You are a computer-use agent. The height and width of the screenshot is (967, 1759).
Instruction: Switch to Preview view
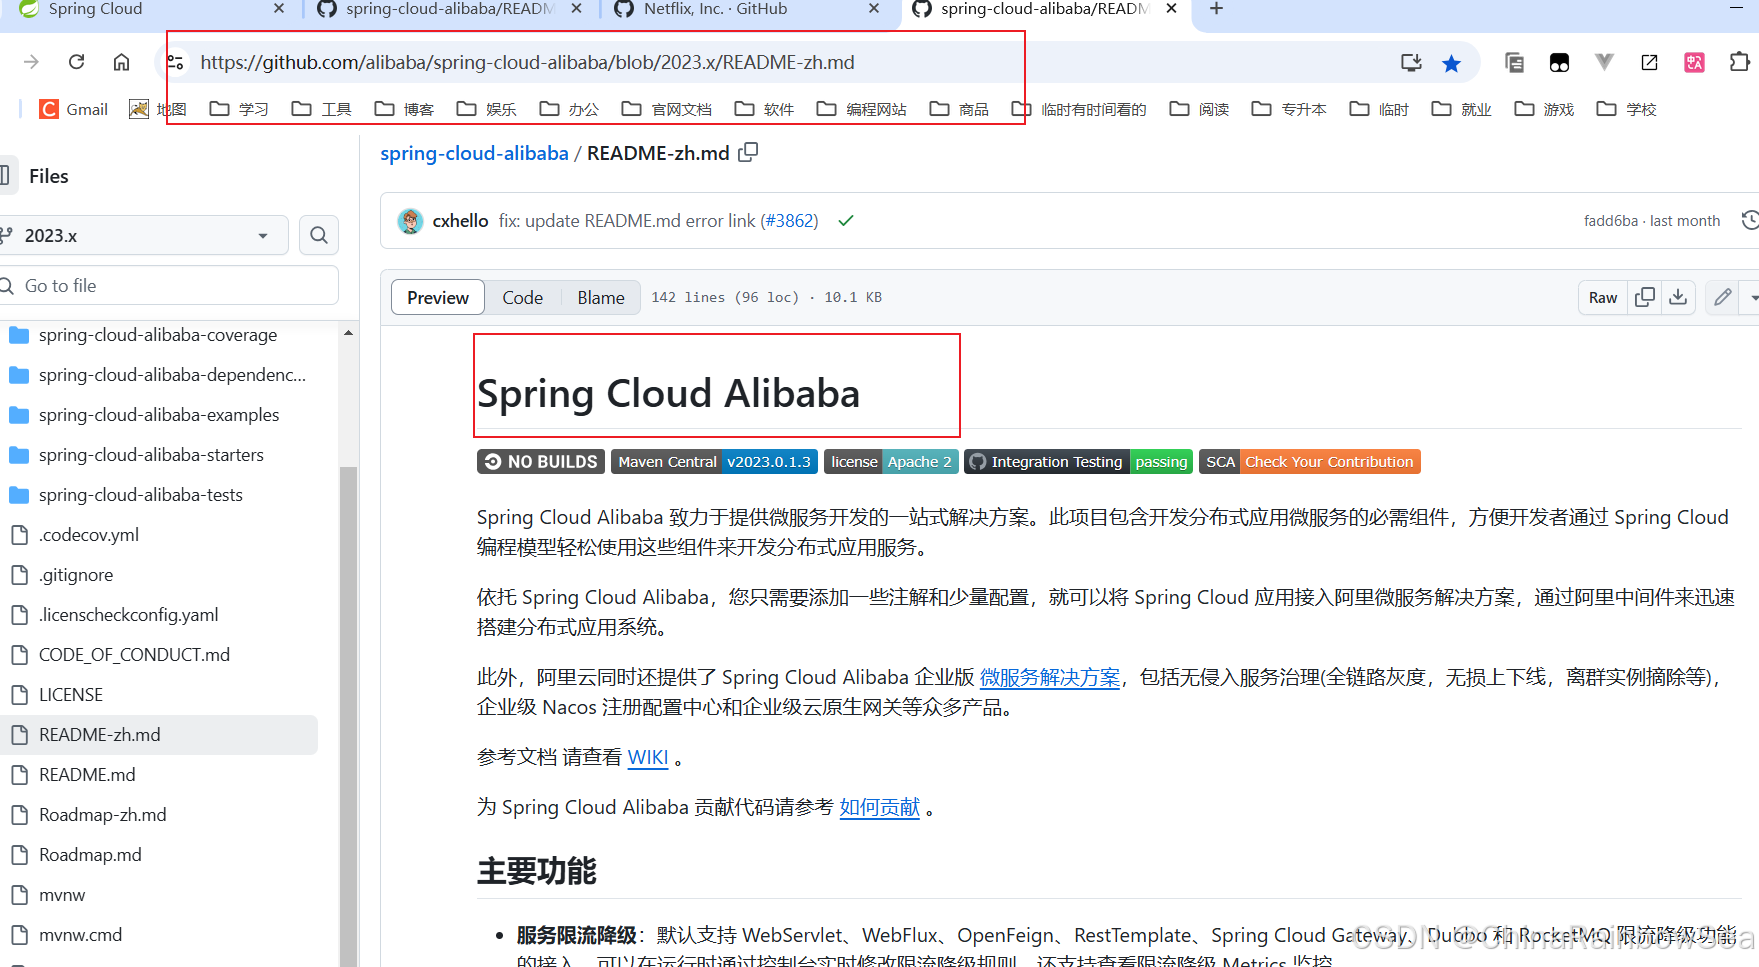(438, 298)
